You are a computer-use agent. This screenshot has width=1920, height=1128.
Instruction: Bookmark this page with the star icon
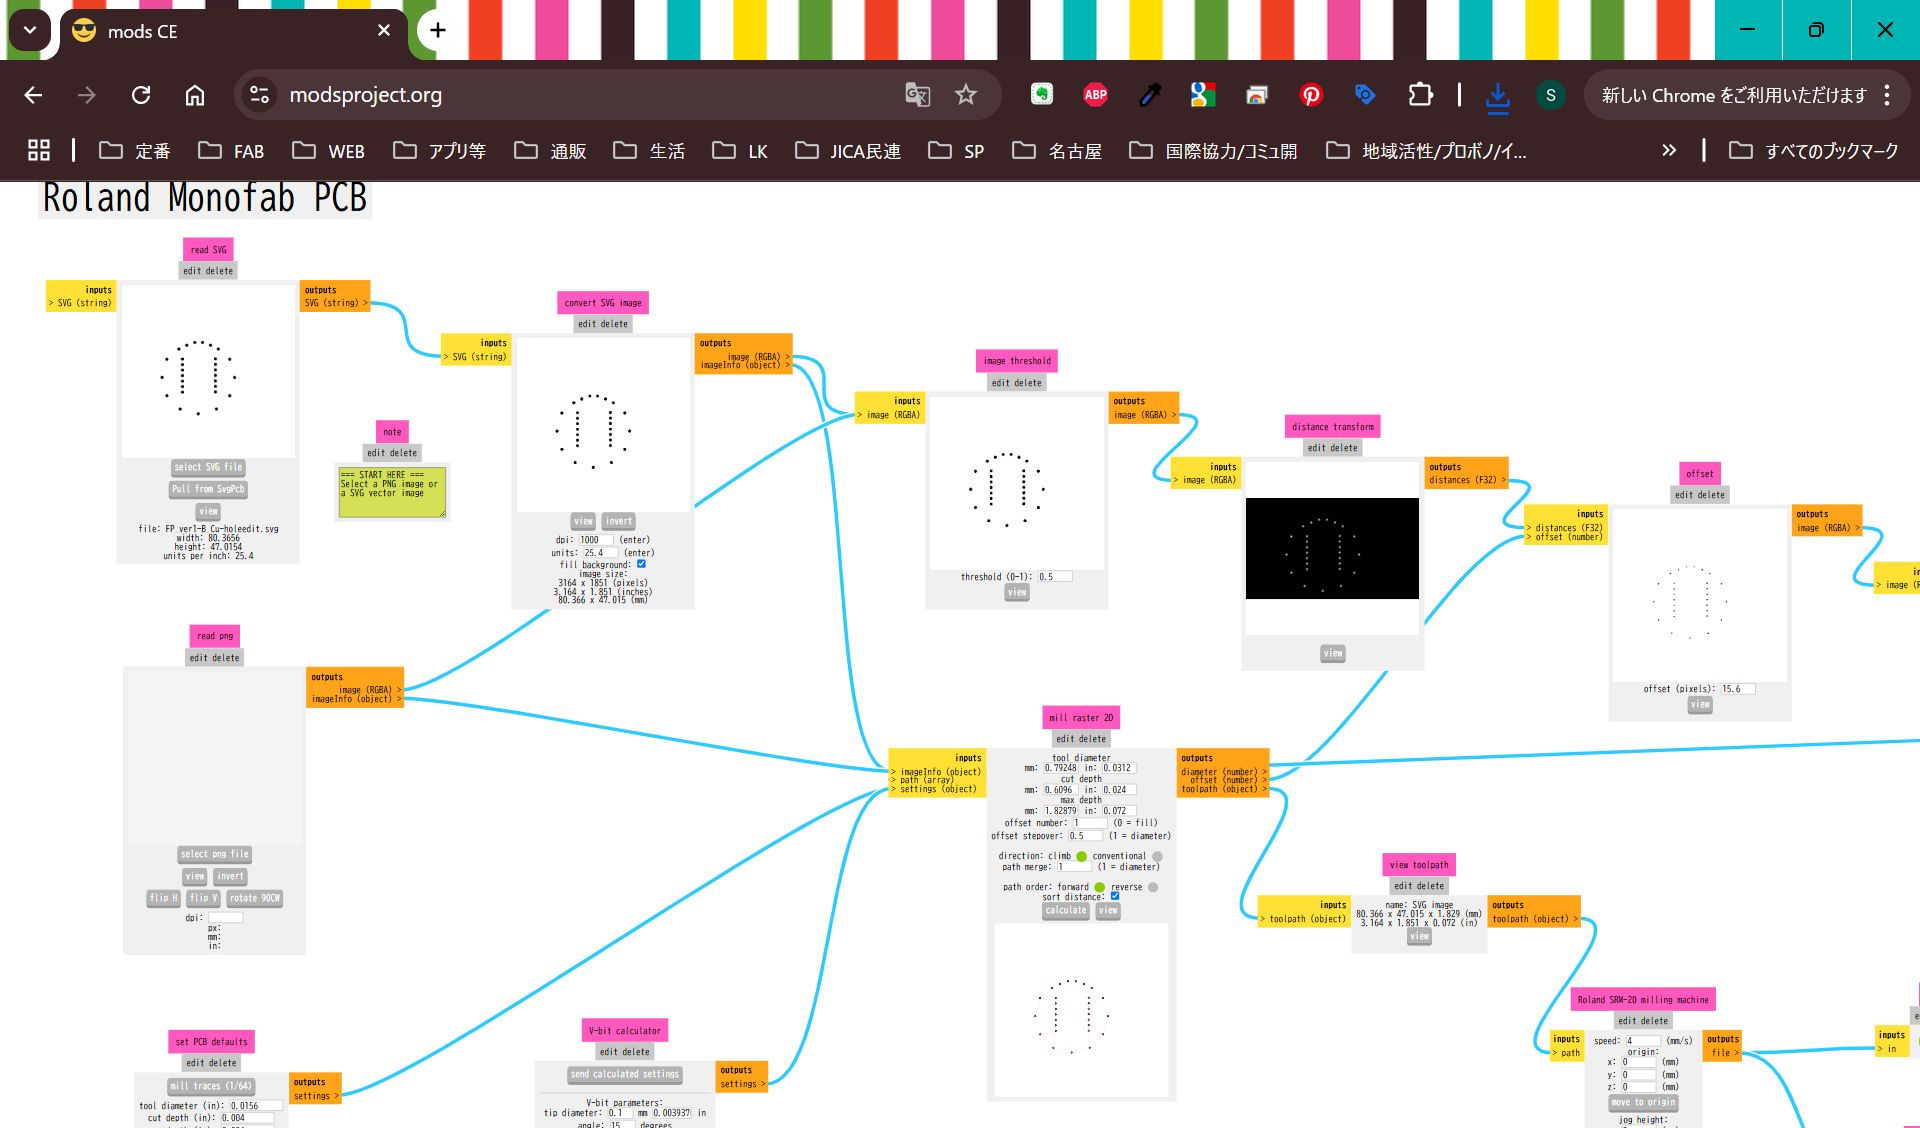click(x=965, y=95)
